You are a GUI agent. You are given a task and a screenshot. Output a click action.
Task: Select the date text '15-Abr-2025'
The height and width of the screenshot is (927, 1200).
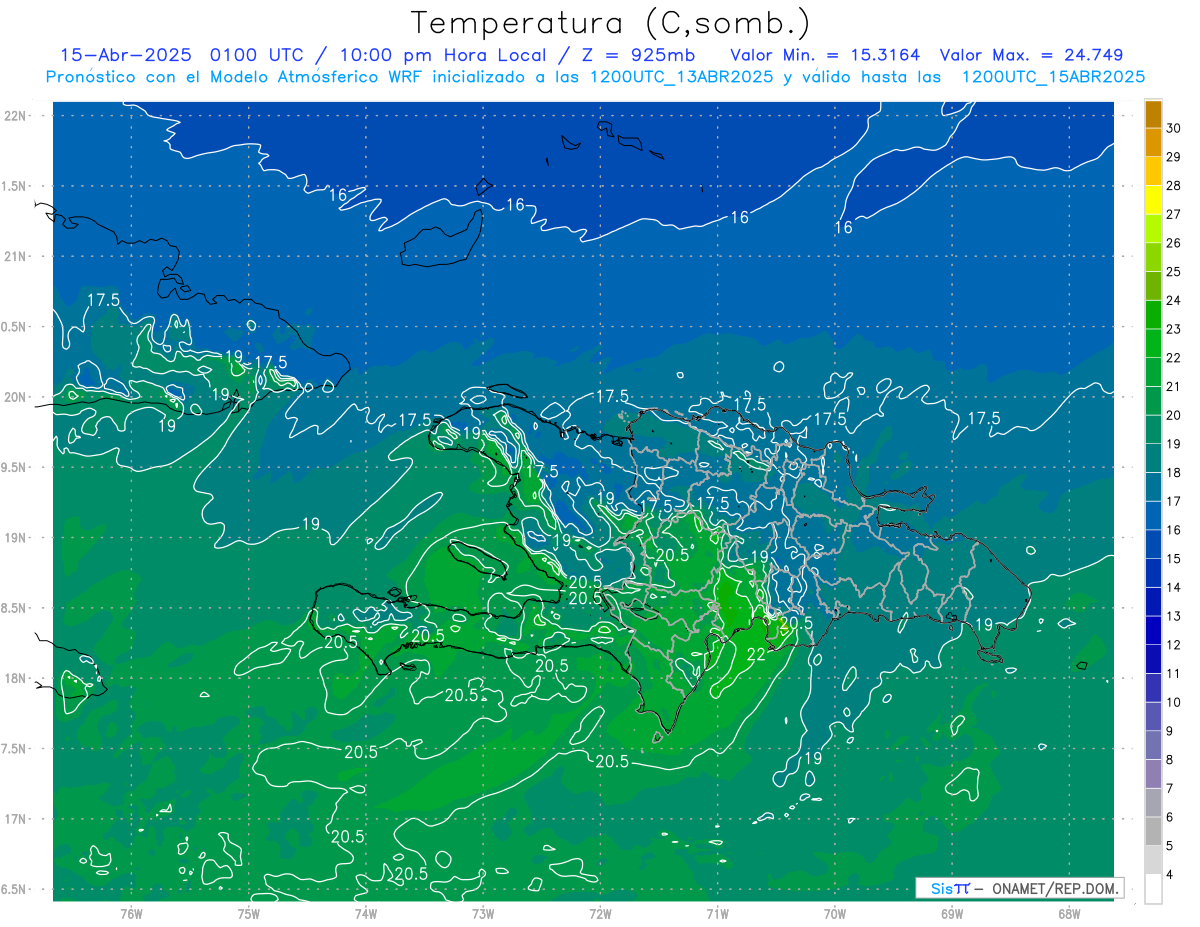coord(126,55)
